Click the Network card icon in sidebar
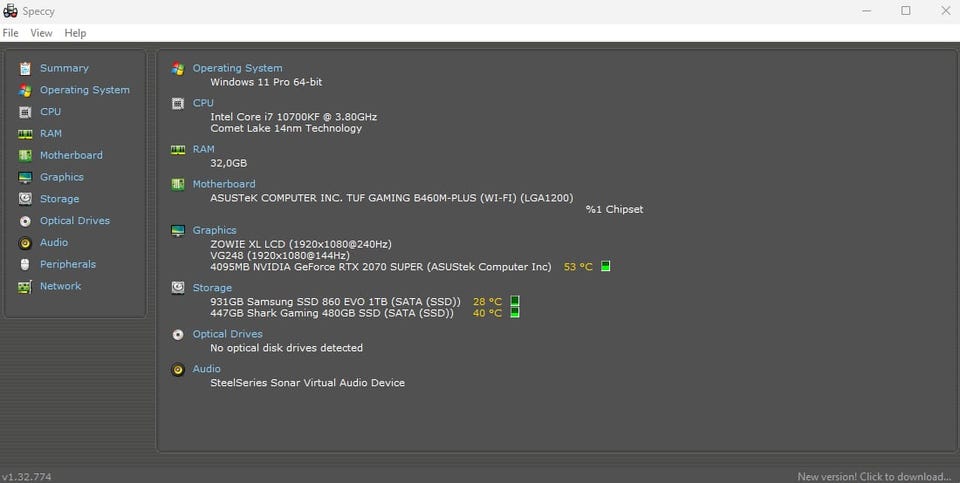The height and width of the screenshot is (483, 960). 25,286
